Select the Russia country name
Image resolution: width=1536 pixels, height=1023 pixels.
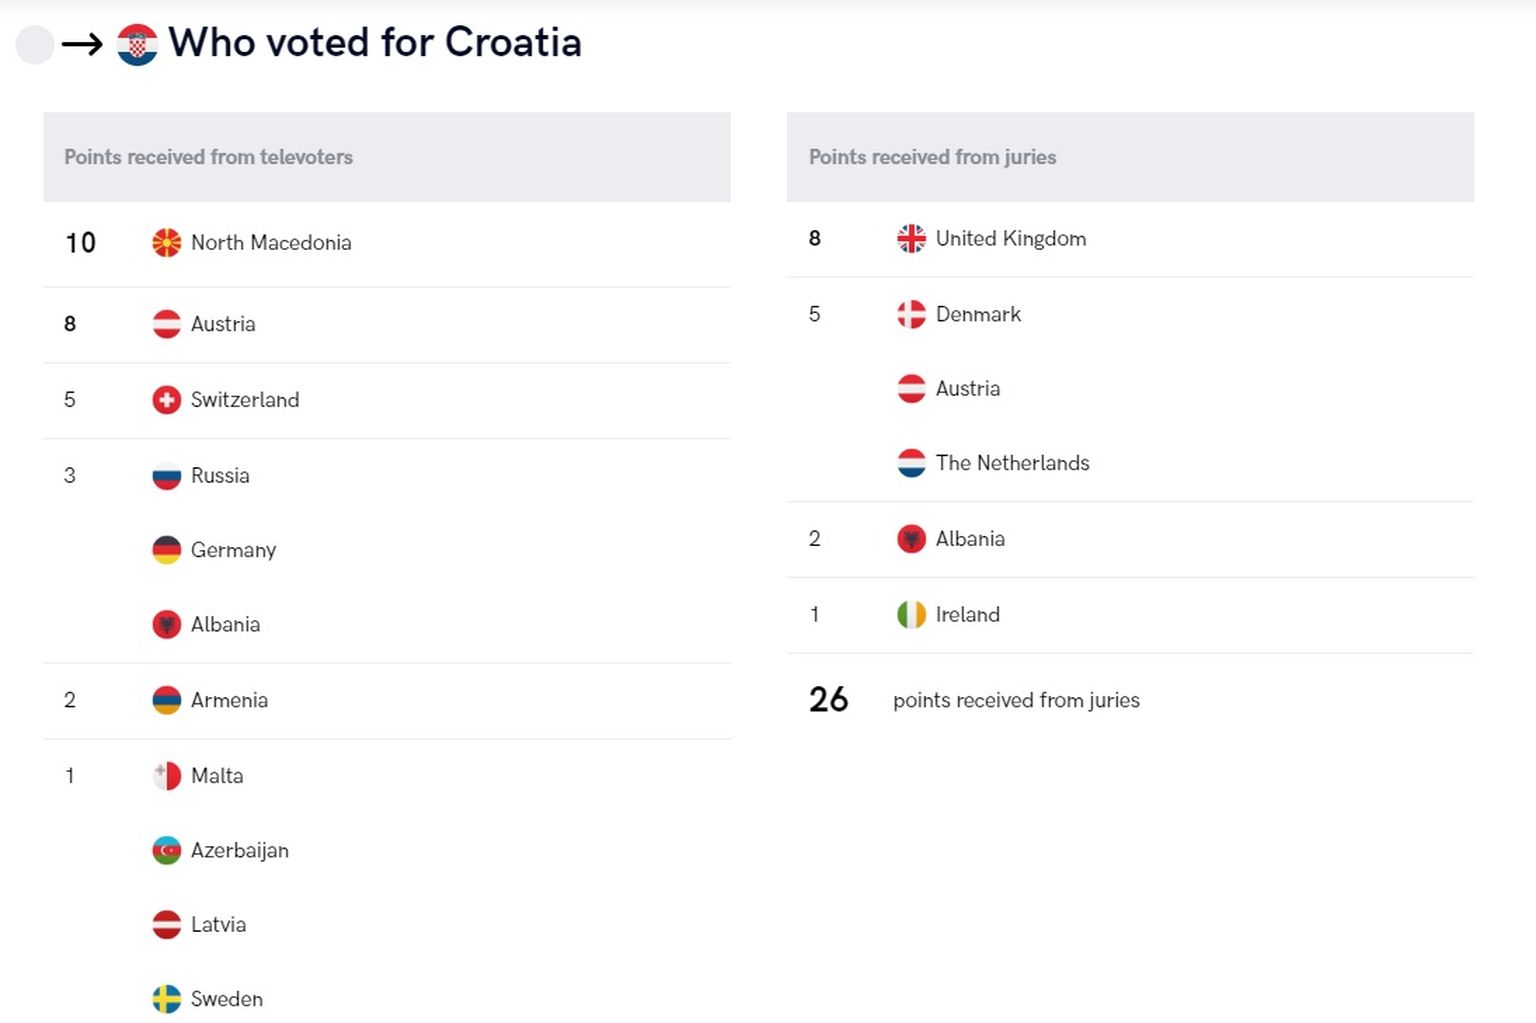coord(220,476)
